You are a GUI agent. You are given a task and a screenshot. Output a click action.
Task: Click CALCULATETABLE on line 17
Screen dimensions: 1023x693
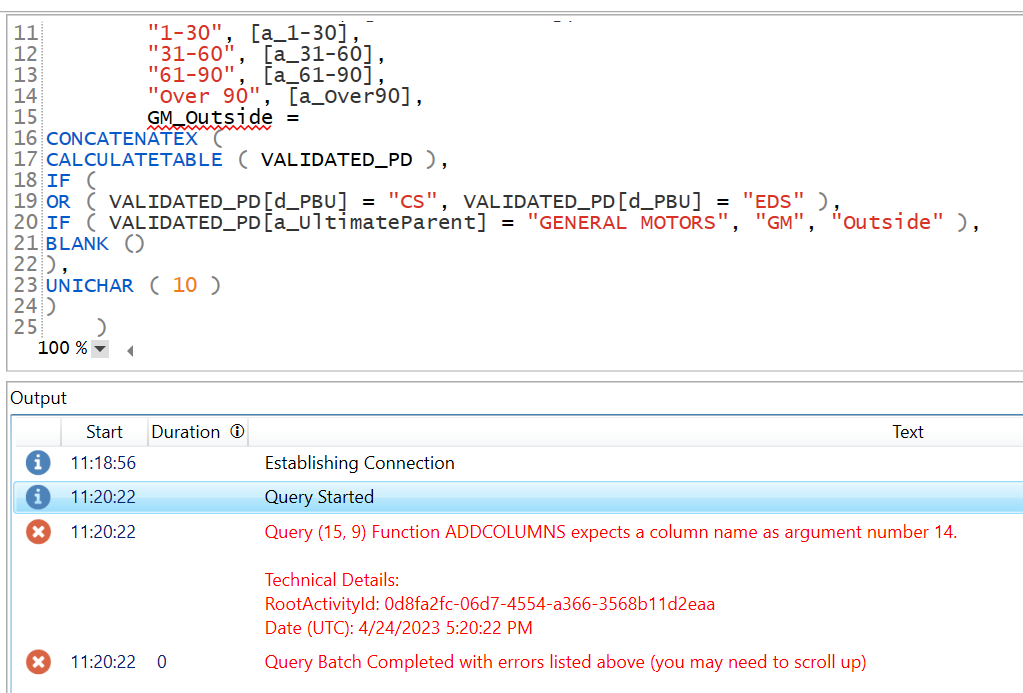[134, 159]
